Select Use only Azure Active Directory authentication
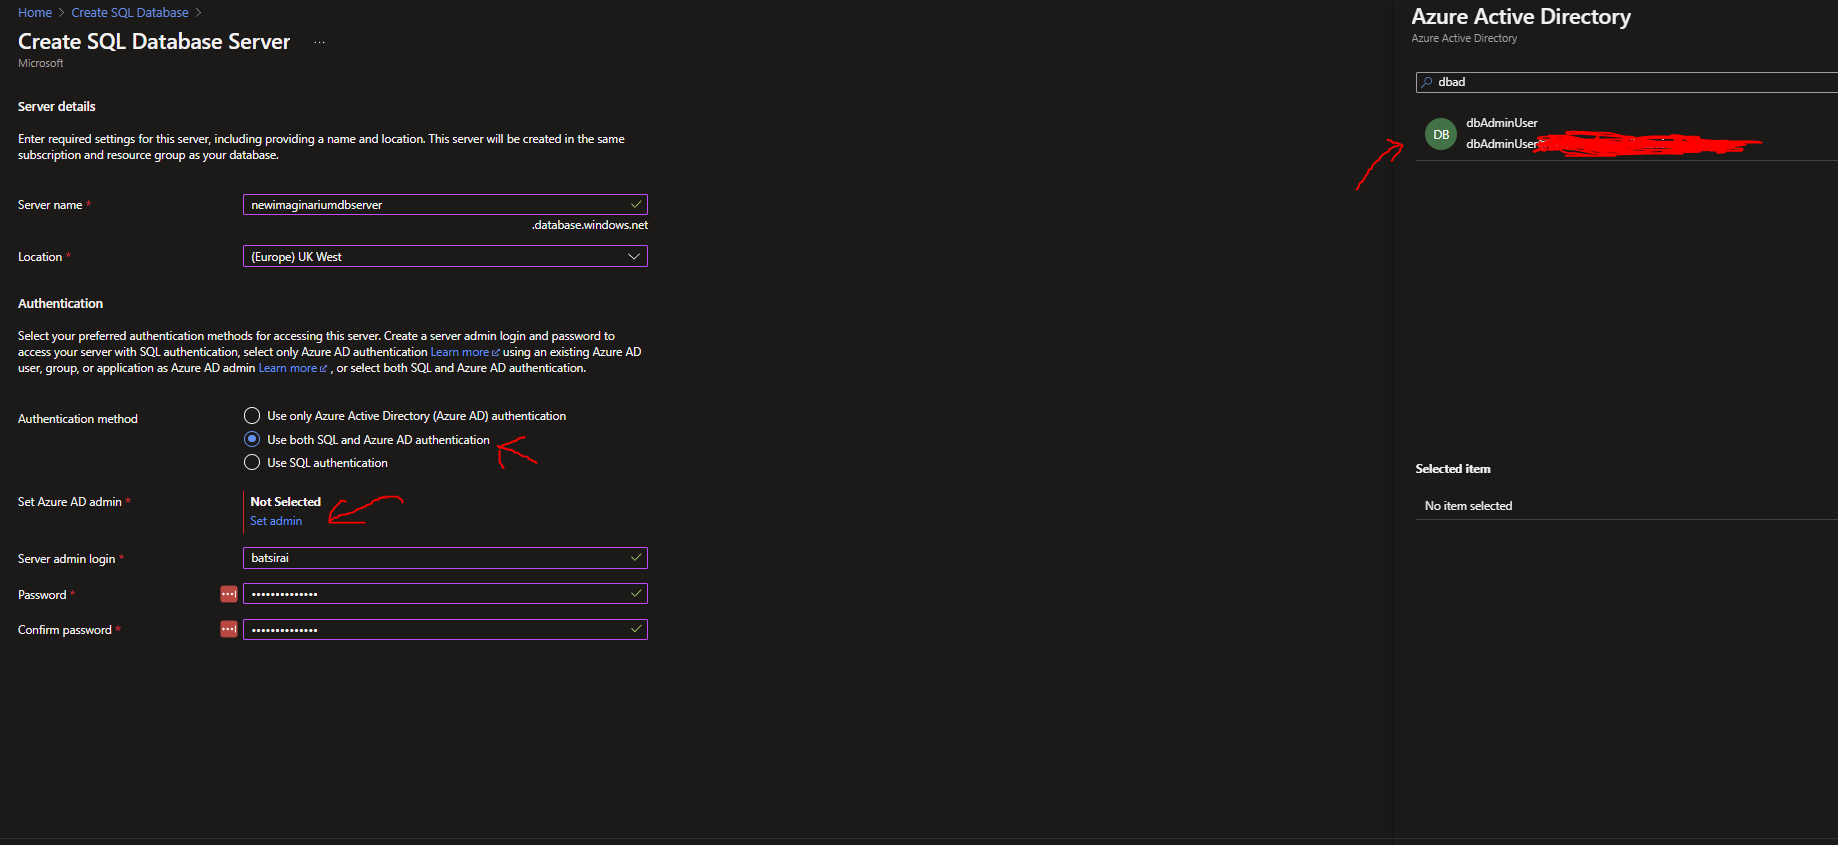Image resolution: width=1838 pixels, height=845 pixels. point(252,416)
